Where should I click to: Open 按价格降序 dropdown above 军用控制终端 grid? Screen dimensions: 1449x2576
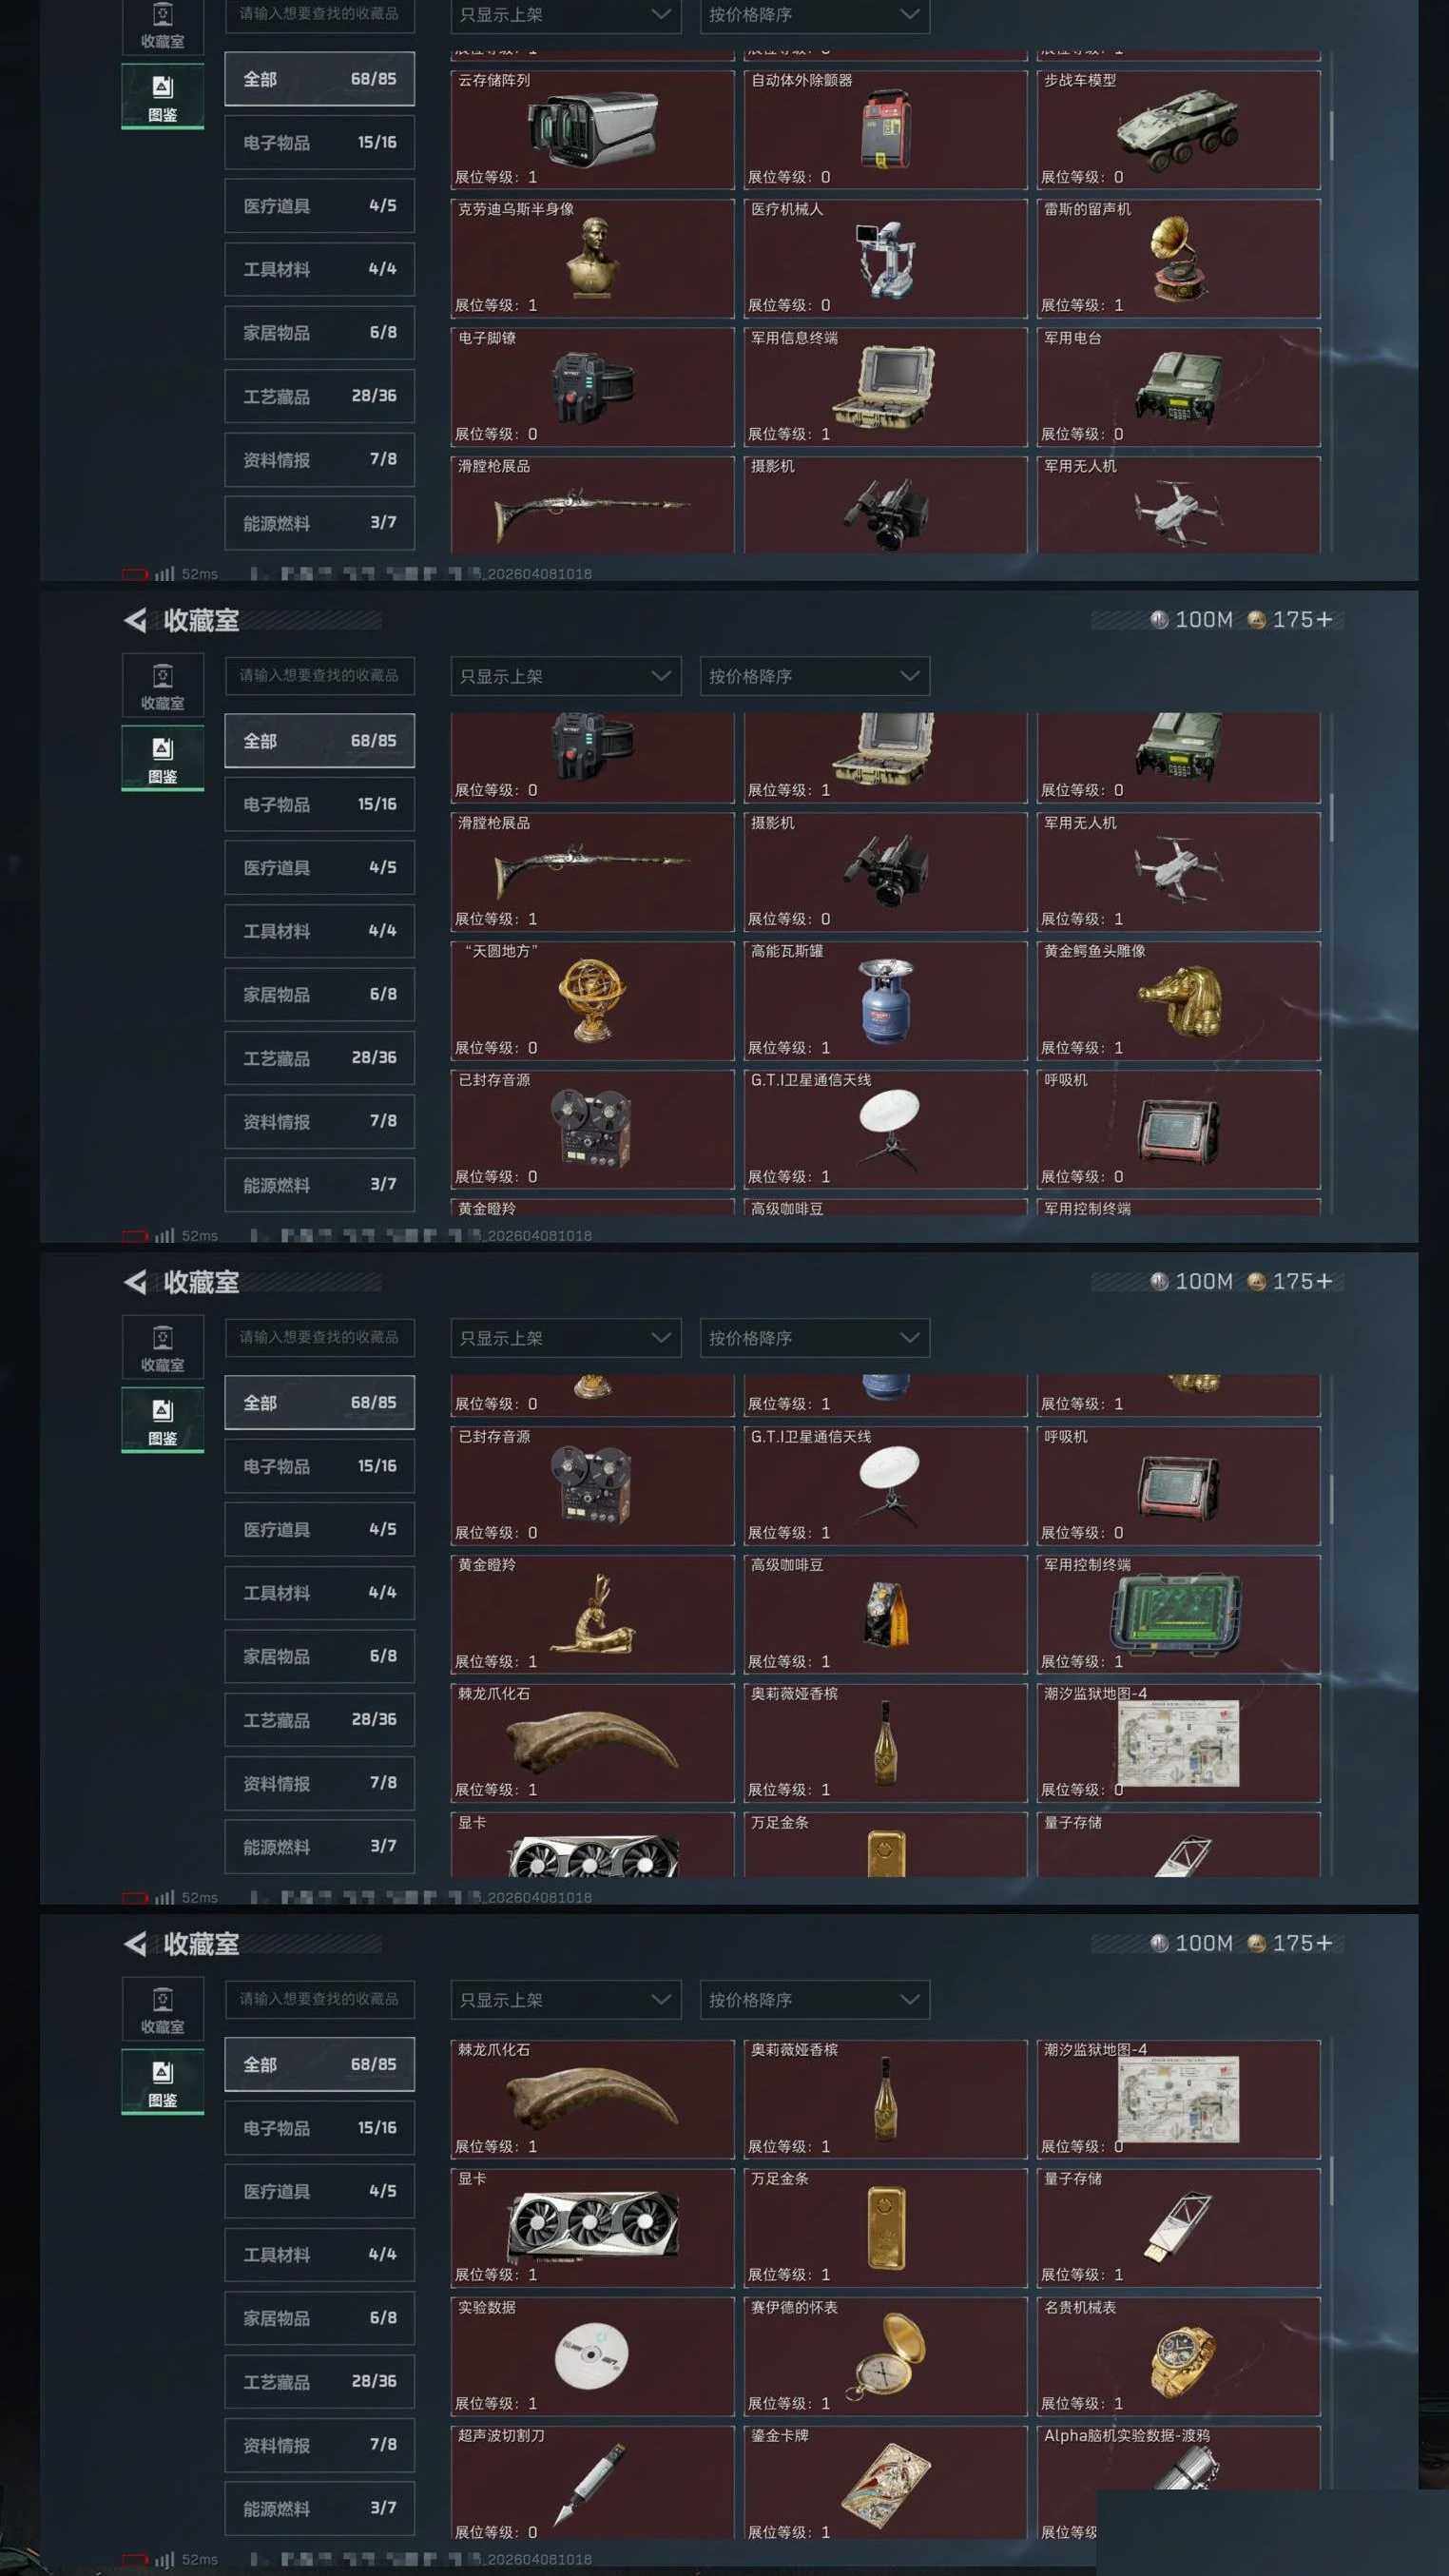(814, 1338)
